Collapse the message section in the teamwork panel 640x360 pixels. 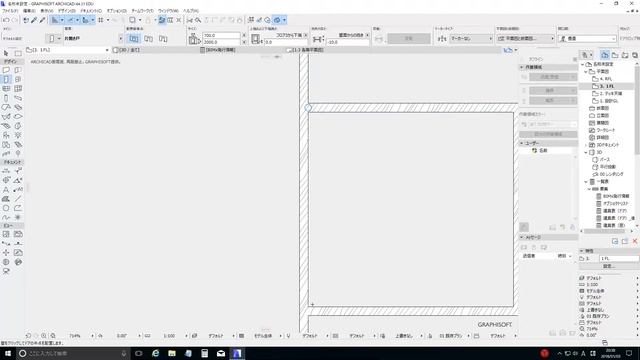pos(522,237)
